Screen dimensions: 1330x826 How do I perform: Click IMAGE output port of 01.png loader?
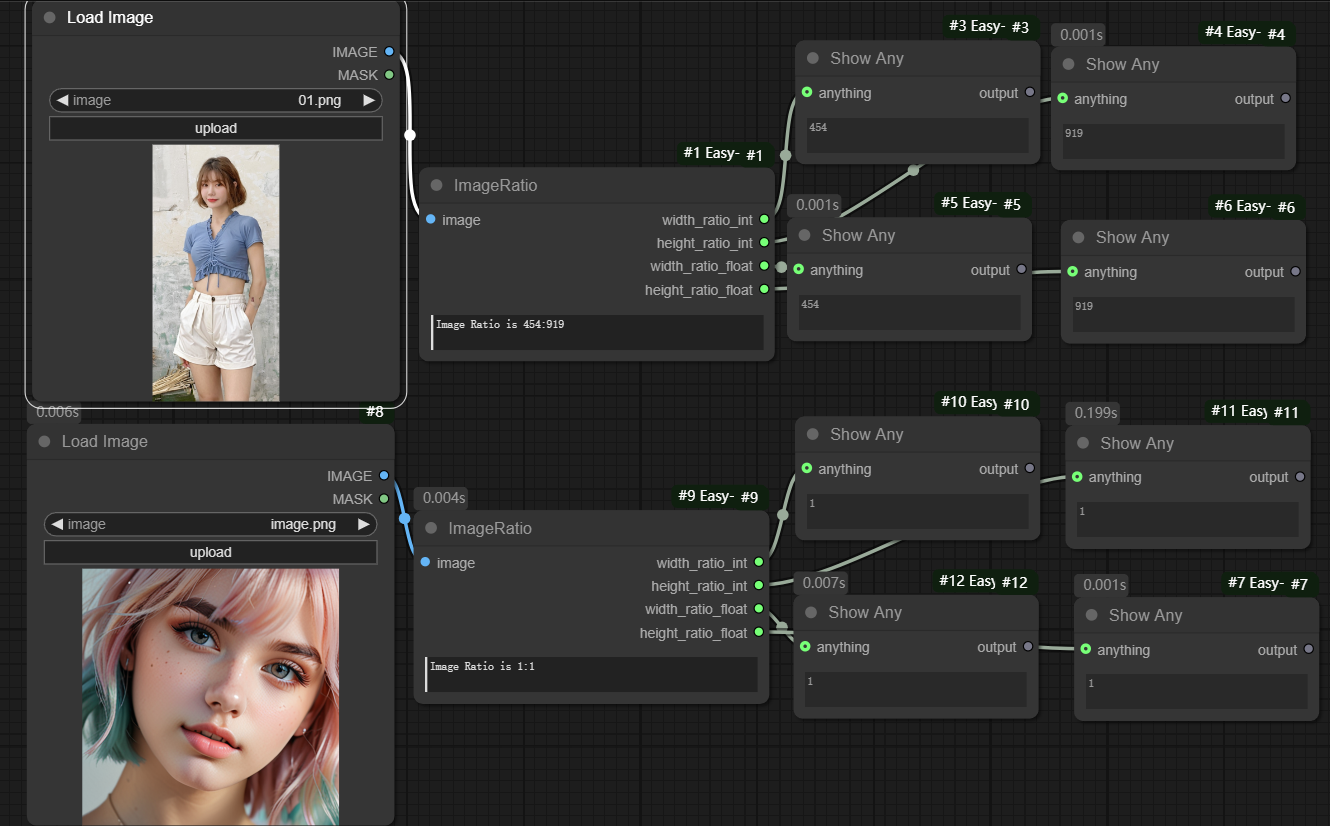(x=389, y=51)
